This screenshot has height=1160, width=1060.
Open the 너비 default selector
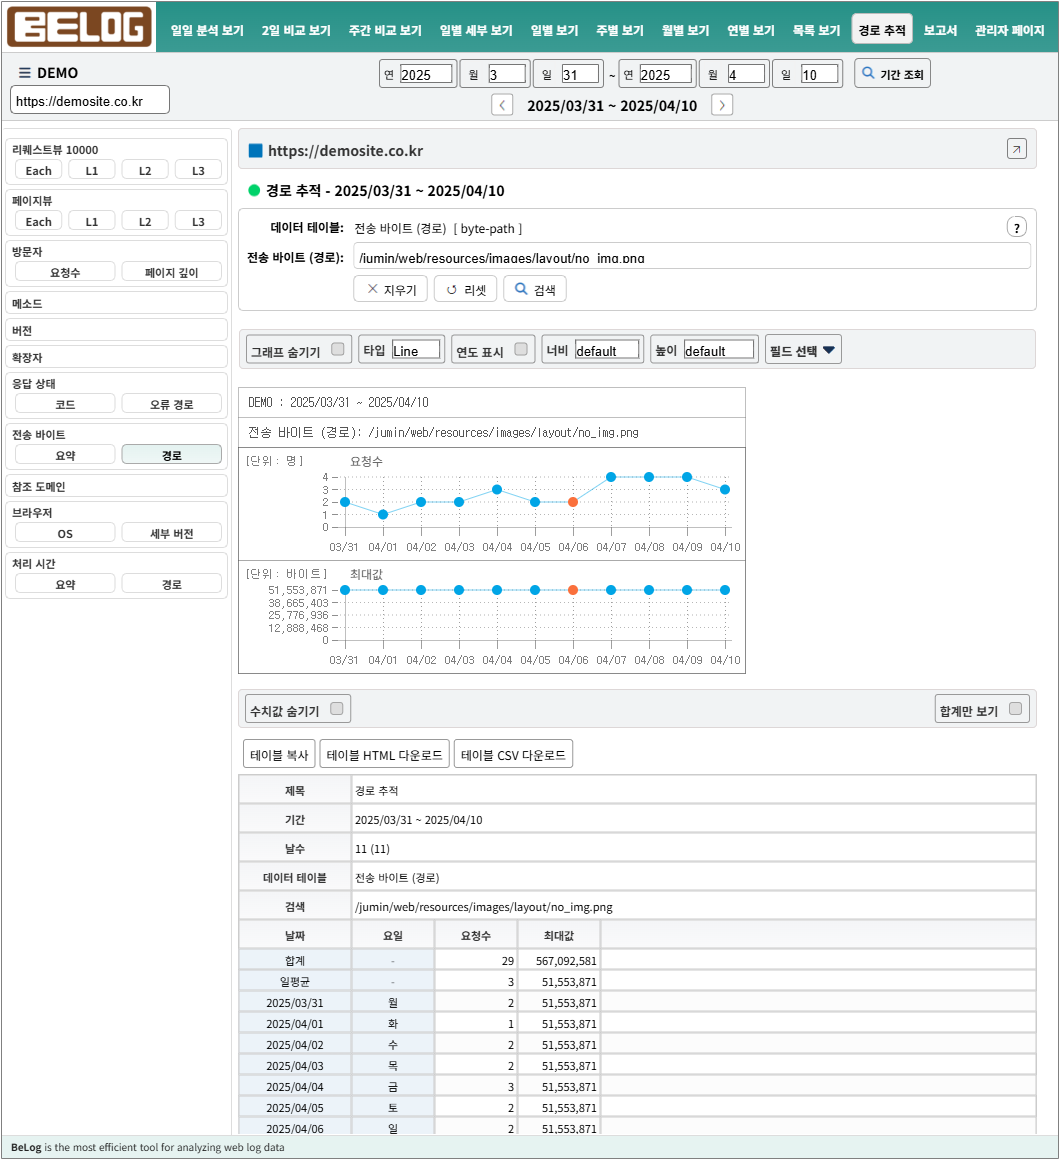coord(607,350)
